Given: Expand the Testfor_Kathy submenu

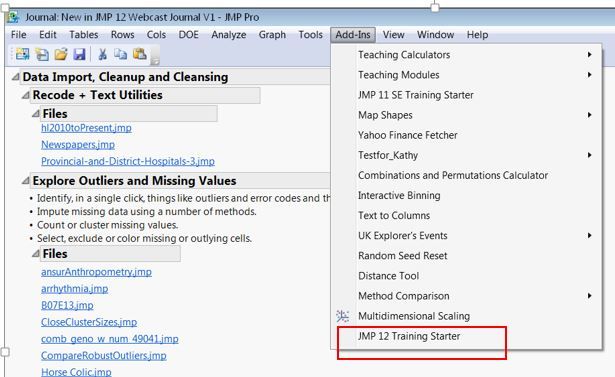Looking at the screenshot, I should [x=467, y=155].
